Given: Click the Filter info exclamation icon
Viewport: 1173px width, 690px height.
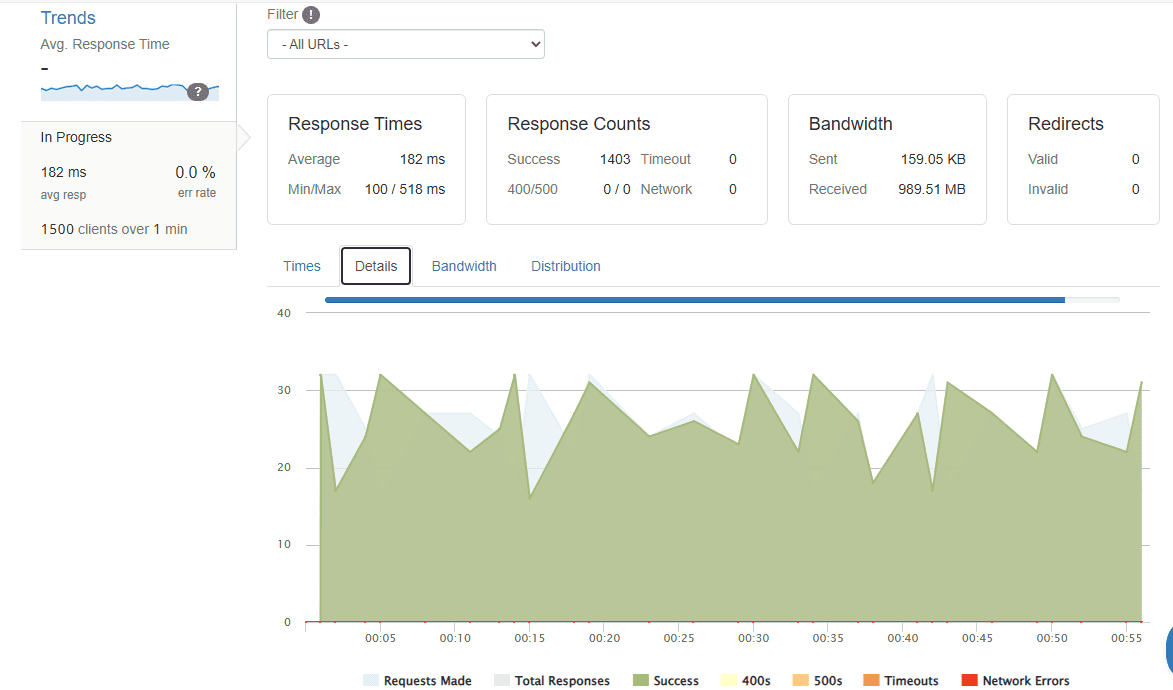Looking at the screenshot, I should click(311, 14).
